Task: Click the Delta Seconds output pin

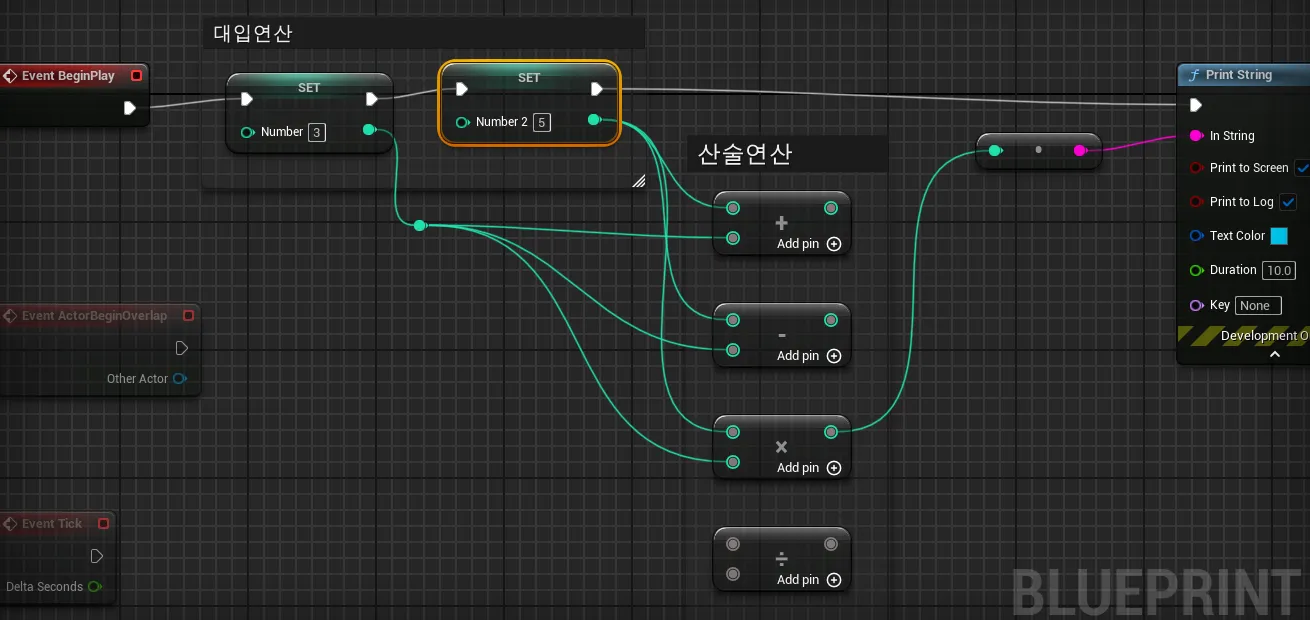Action: [95, 587]
